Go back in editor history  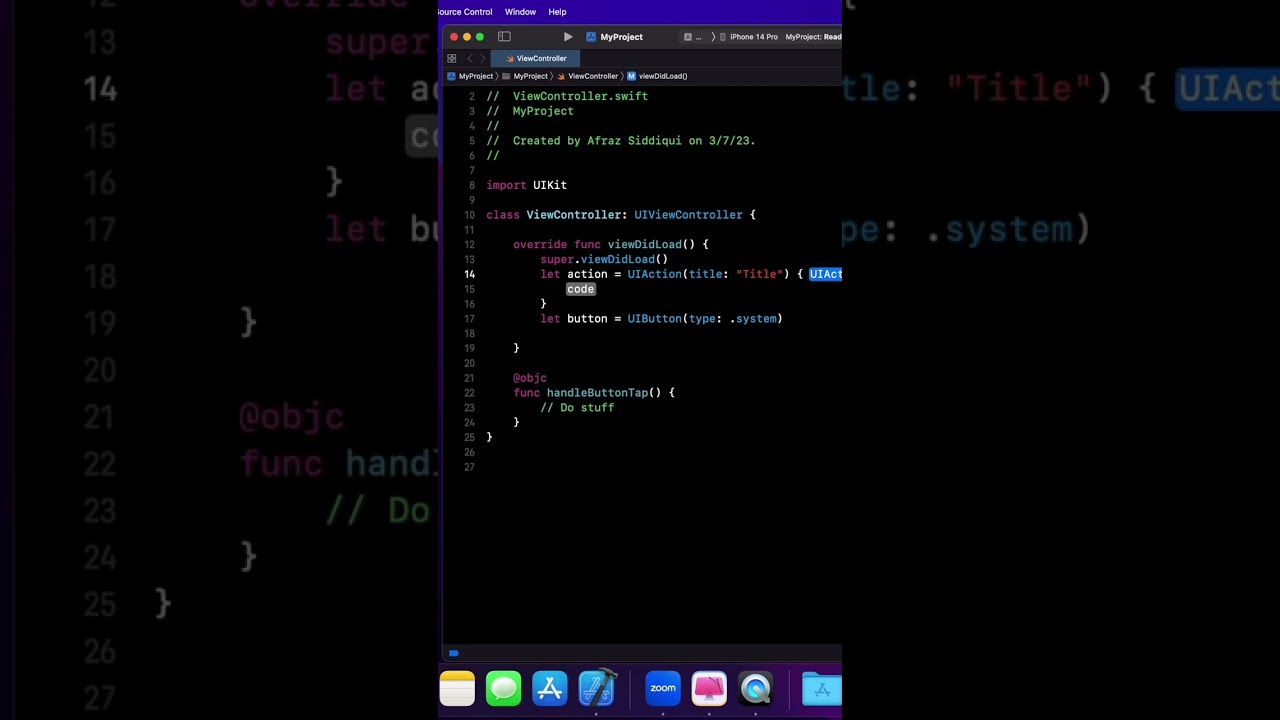click(470, 59)
